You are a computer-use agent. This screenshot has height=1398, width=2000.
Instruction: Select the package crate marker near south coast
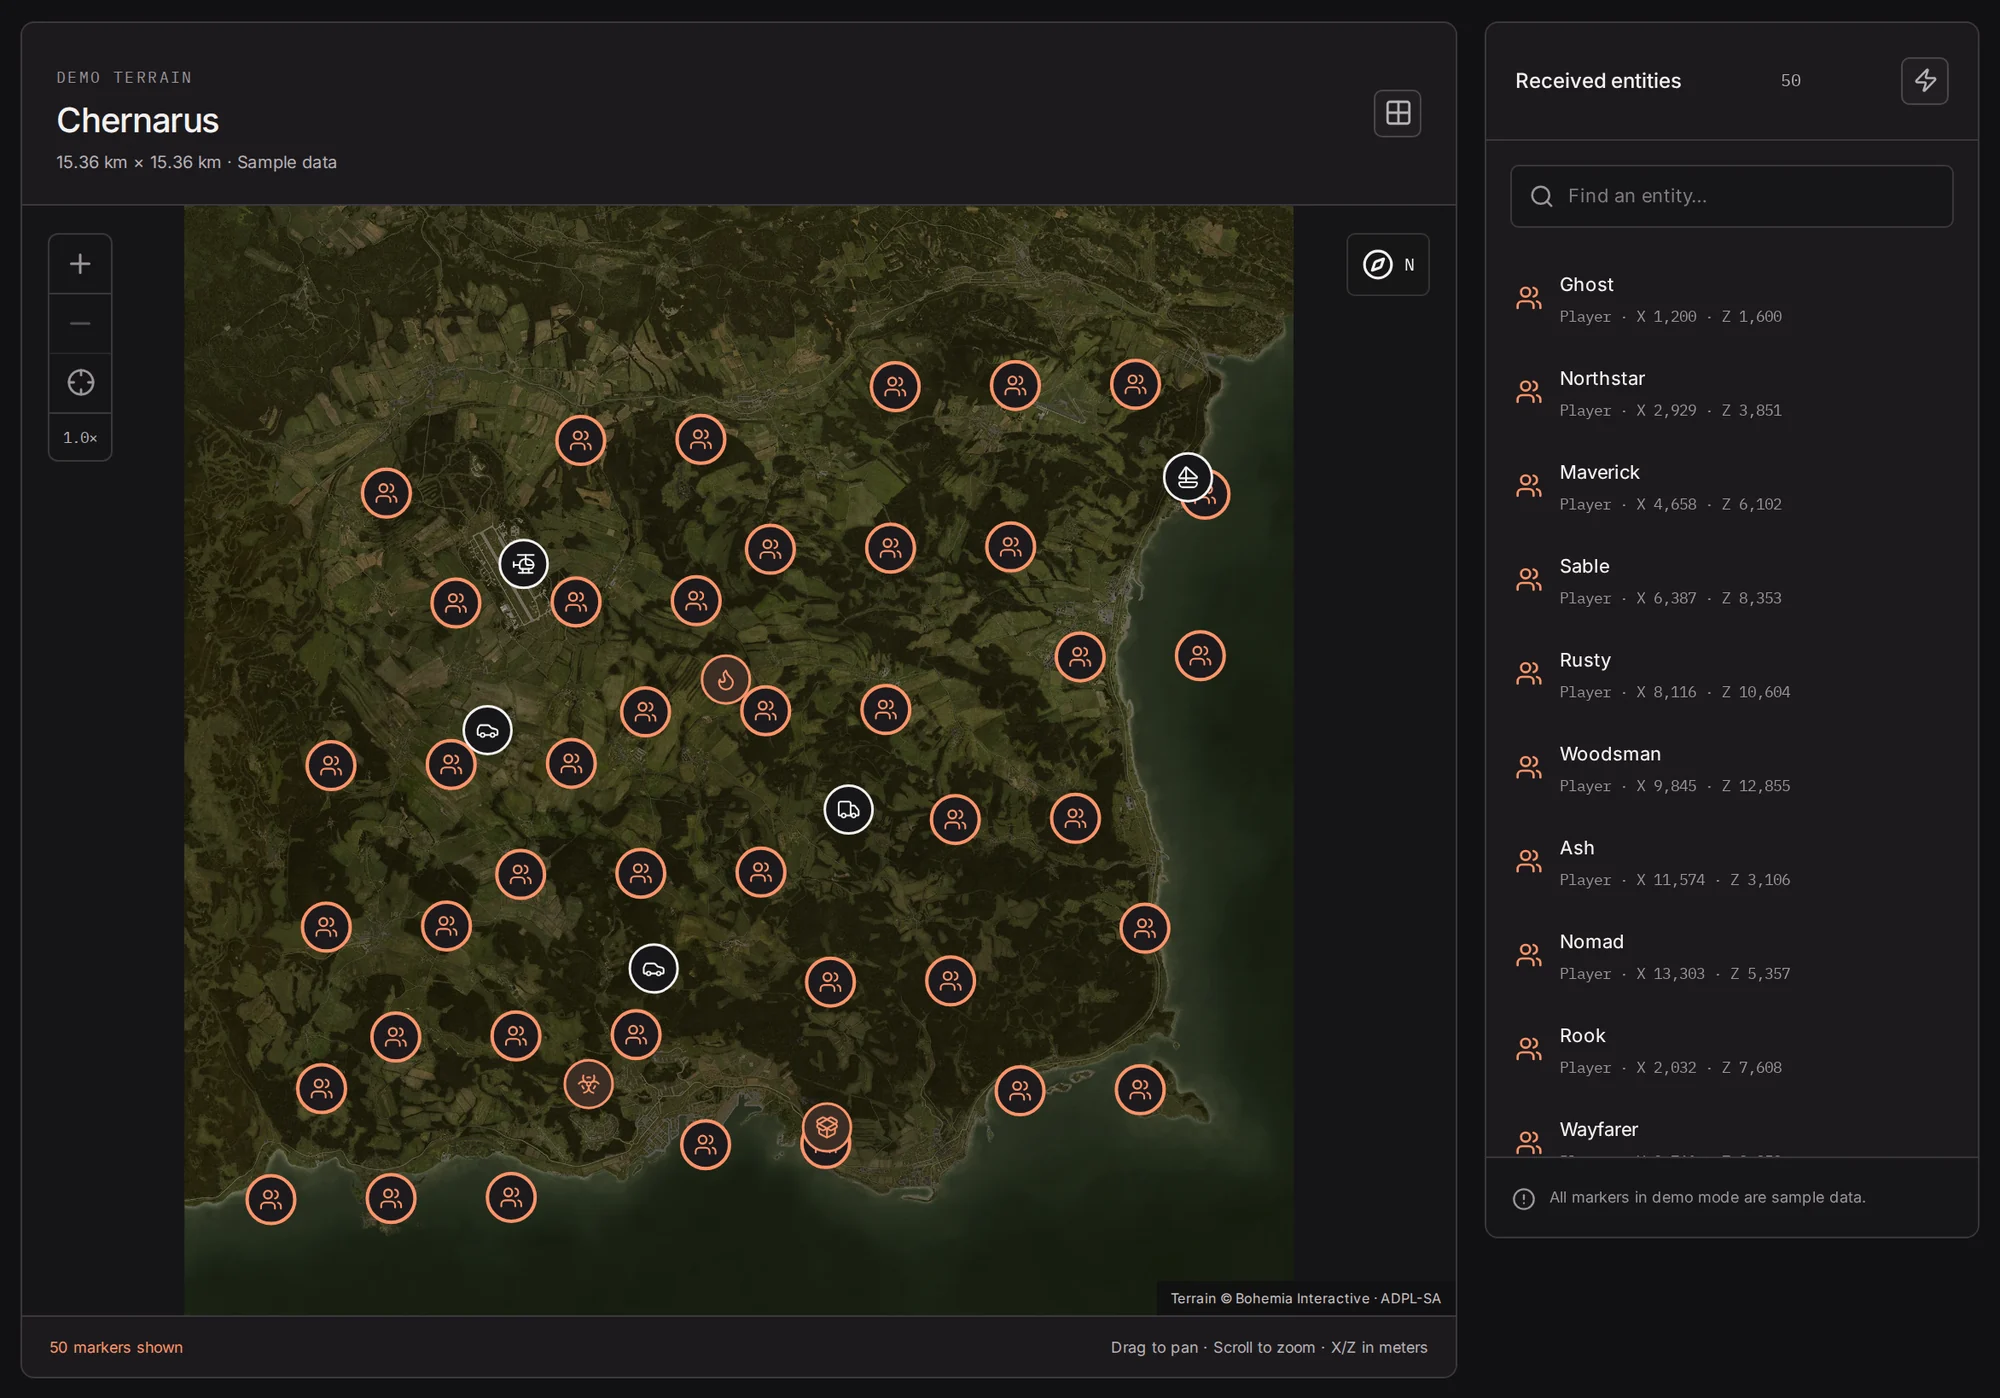(x=826, y=1127)
